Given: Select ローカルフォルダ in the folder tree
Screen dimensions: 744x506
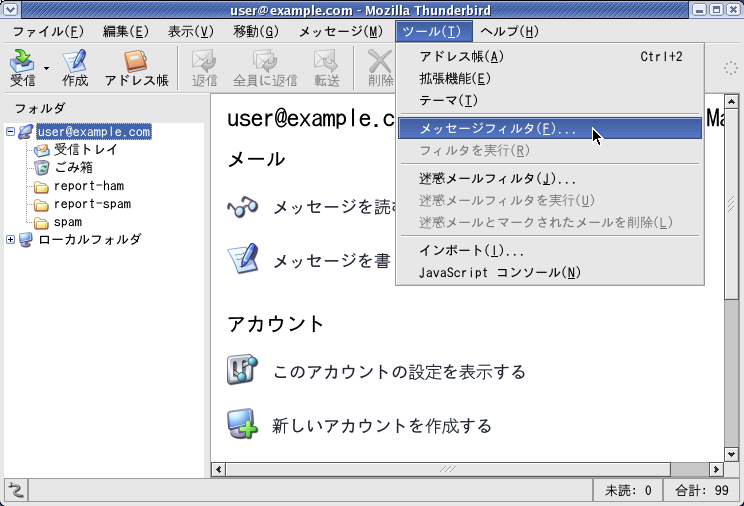Looking at the screenshot, I should point(90,239).
